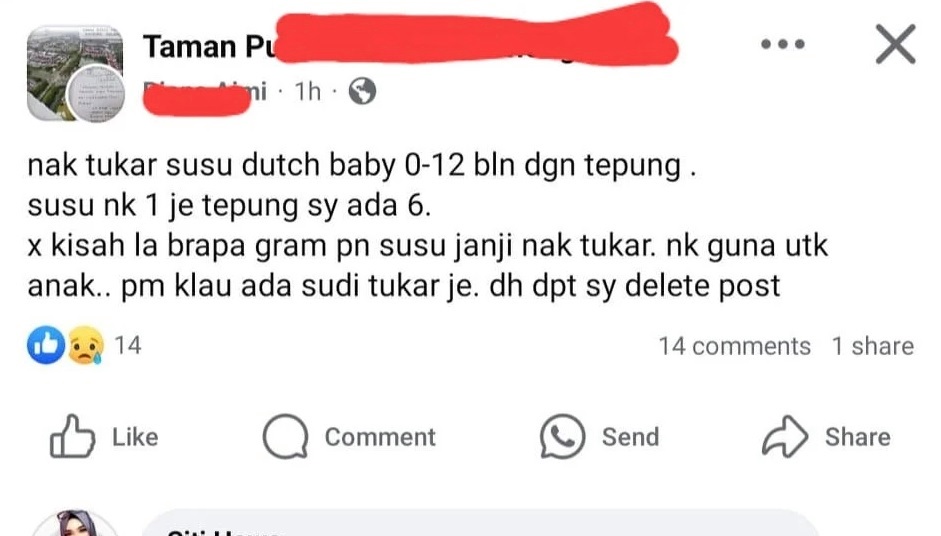The image size is (941, 536).
Task: Click the Share text label
Action: 858,437
